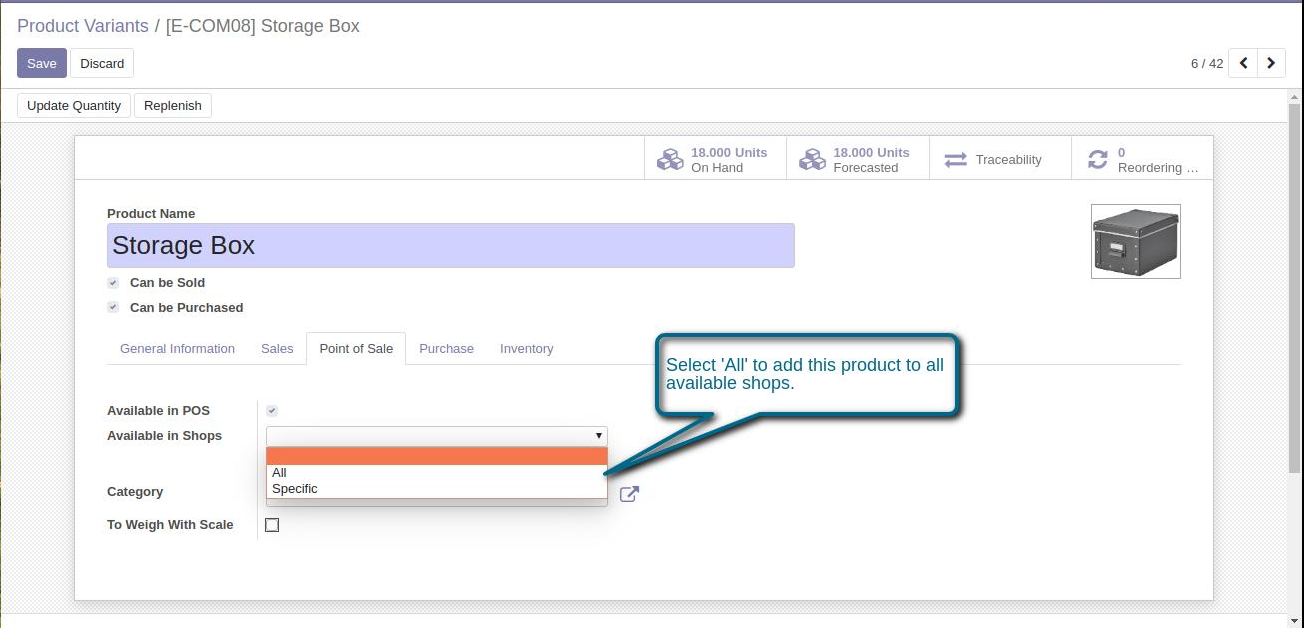Switch to the General Information tab
Screen dimensions: 1304x628
[x=177, y=349]
